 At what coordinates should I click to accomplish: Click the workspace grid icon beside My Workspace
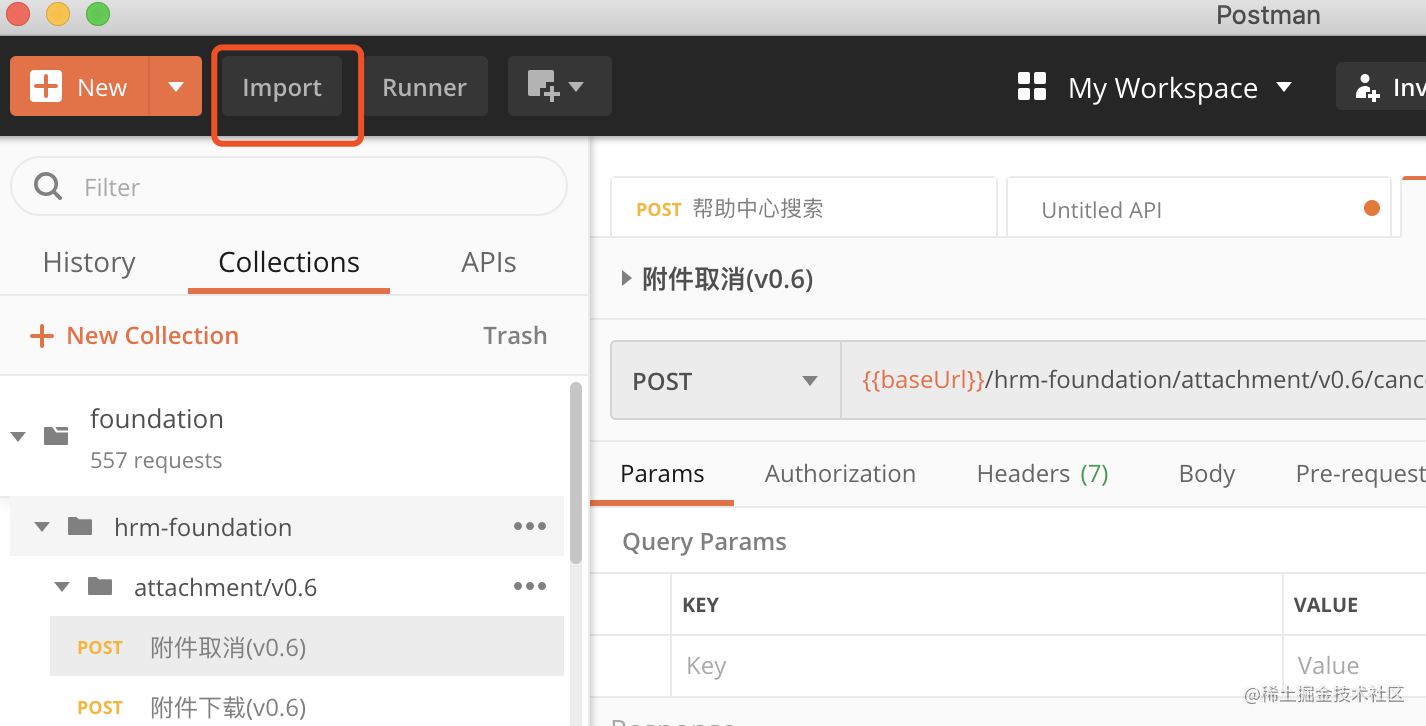point(1031,87)
